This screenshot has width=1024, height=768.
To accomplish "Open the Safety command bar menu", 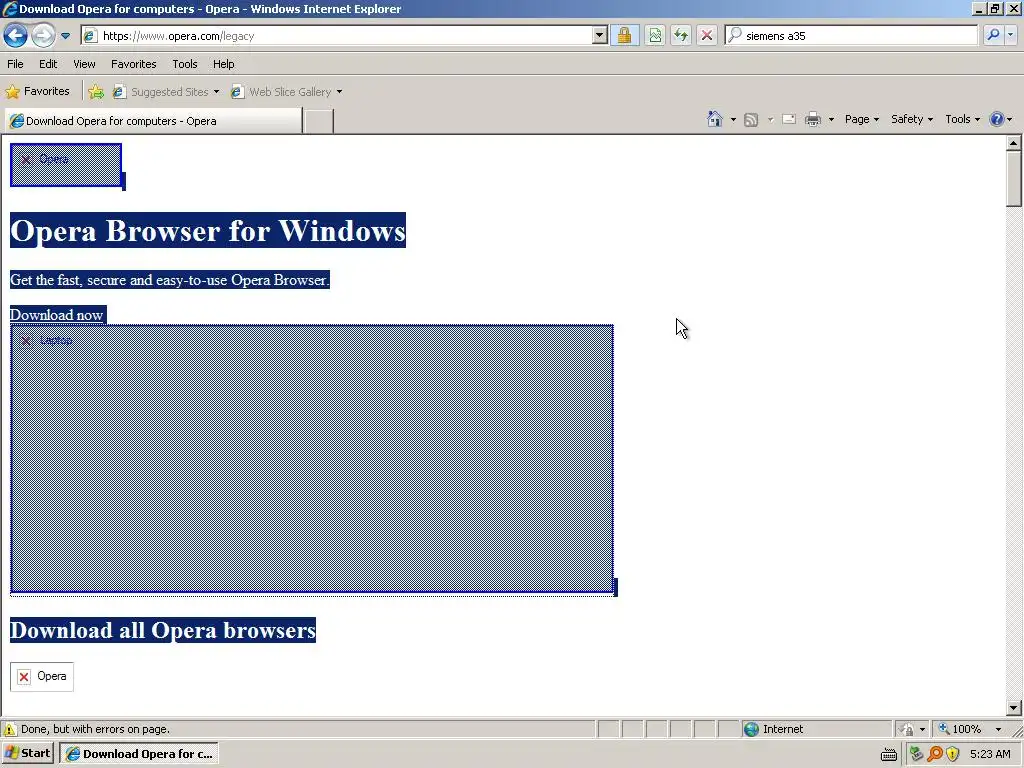I will point(912,120).
